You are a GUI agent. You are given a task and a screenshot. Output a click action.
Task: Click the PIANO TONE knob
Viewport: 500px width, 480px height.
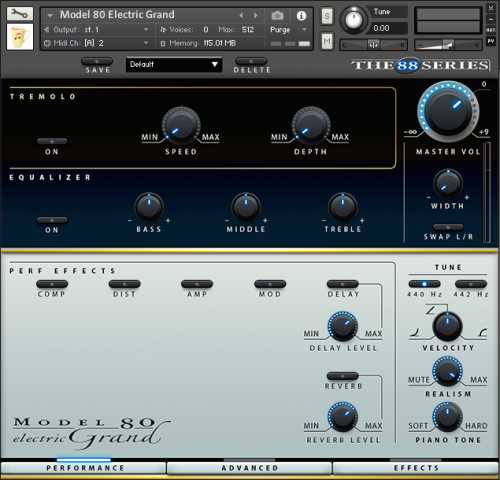pos(447,417)
